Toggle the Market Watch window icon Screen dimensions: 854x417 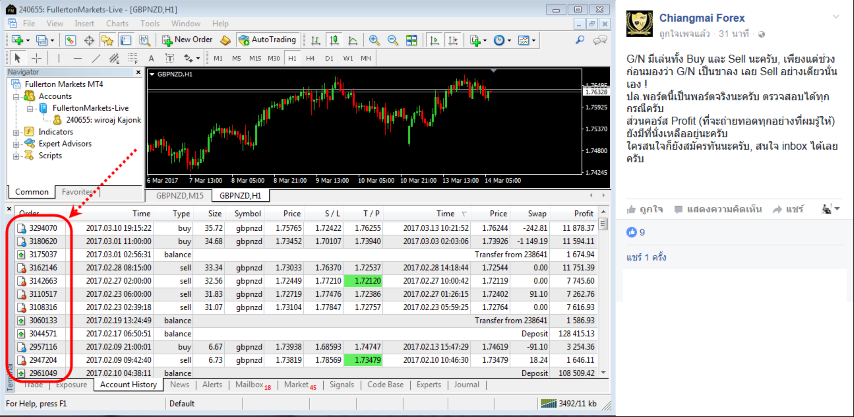point(70,40)
